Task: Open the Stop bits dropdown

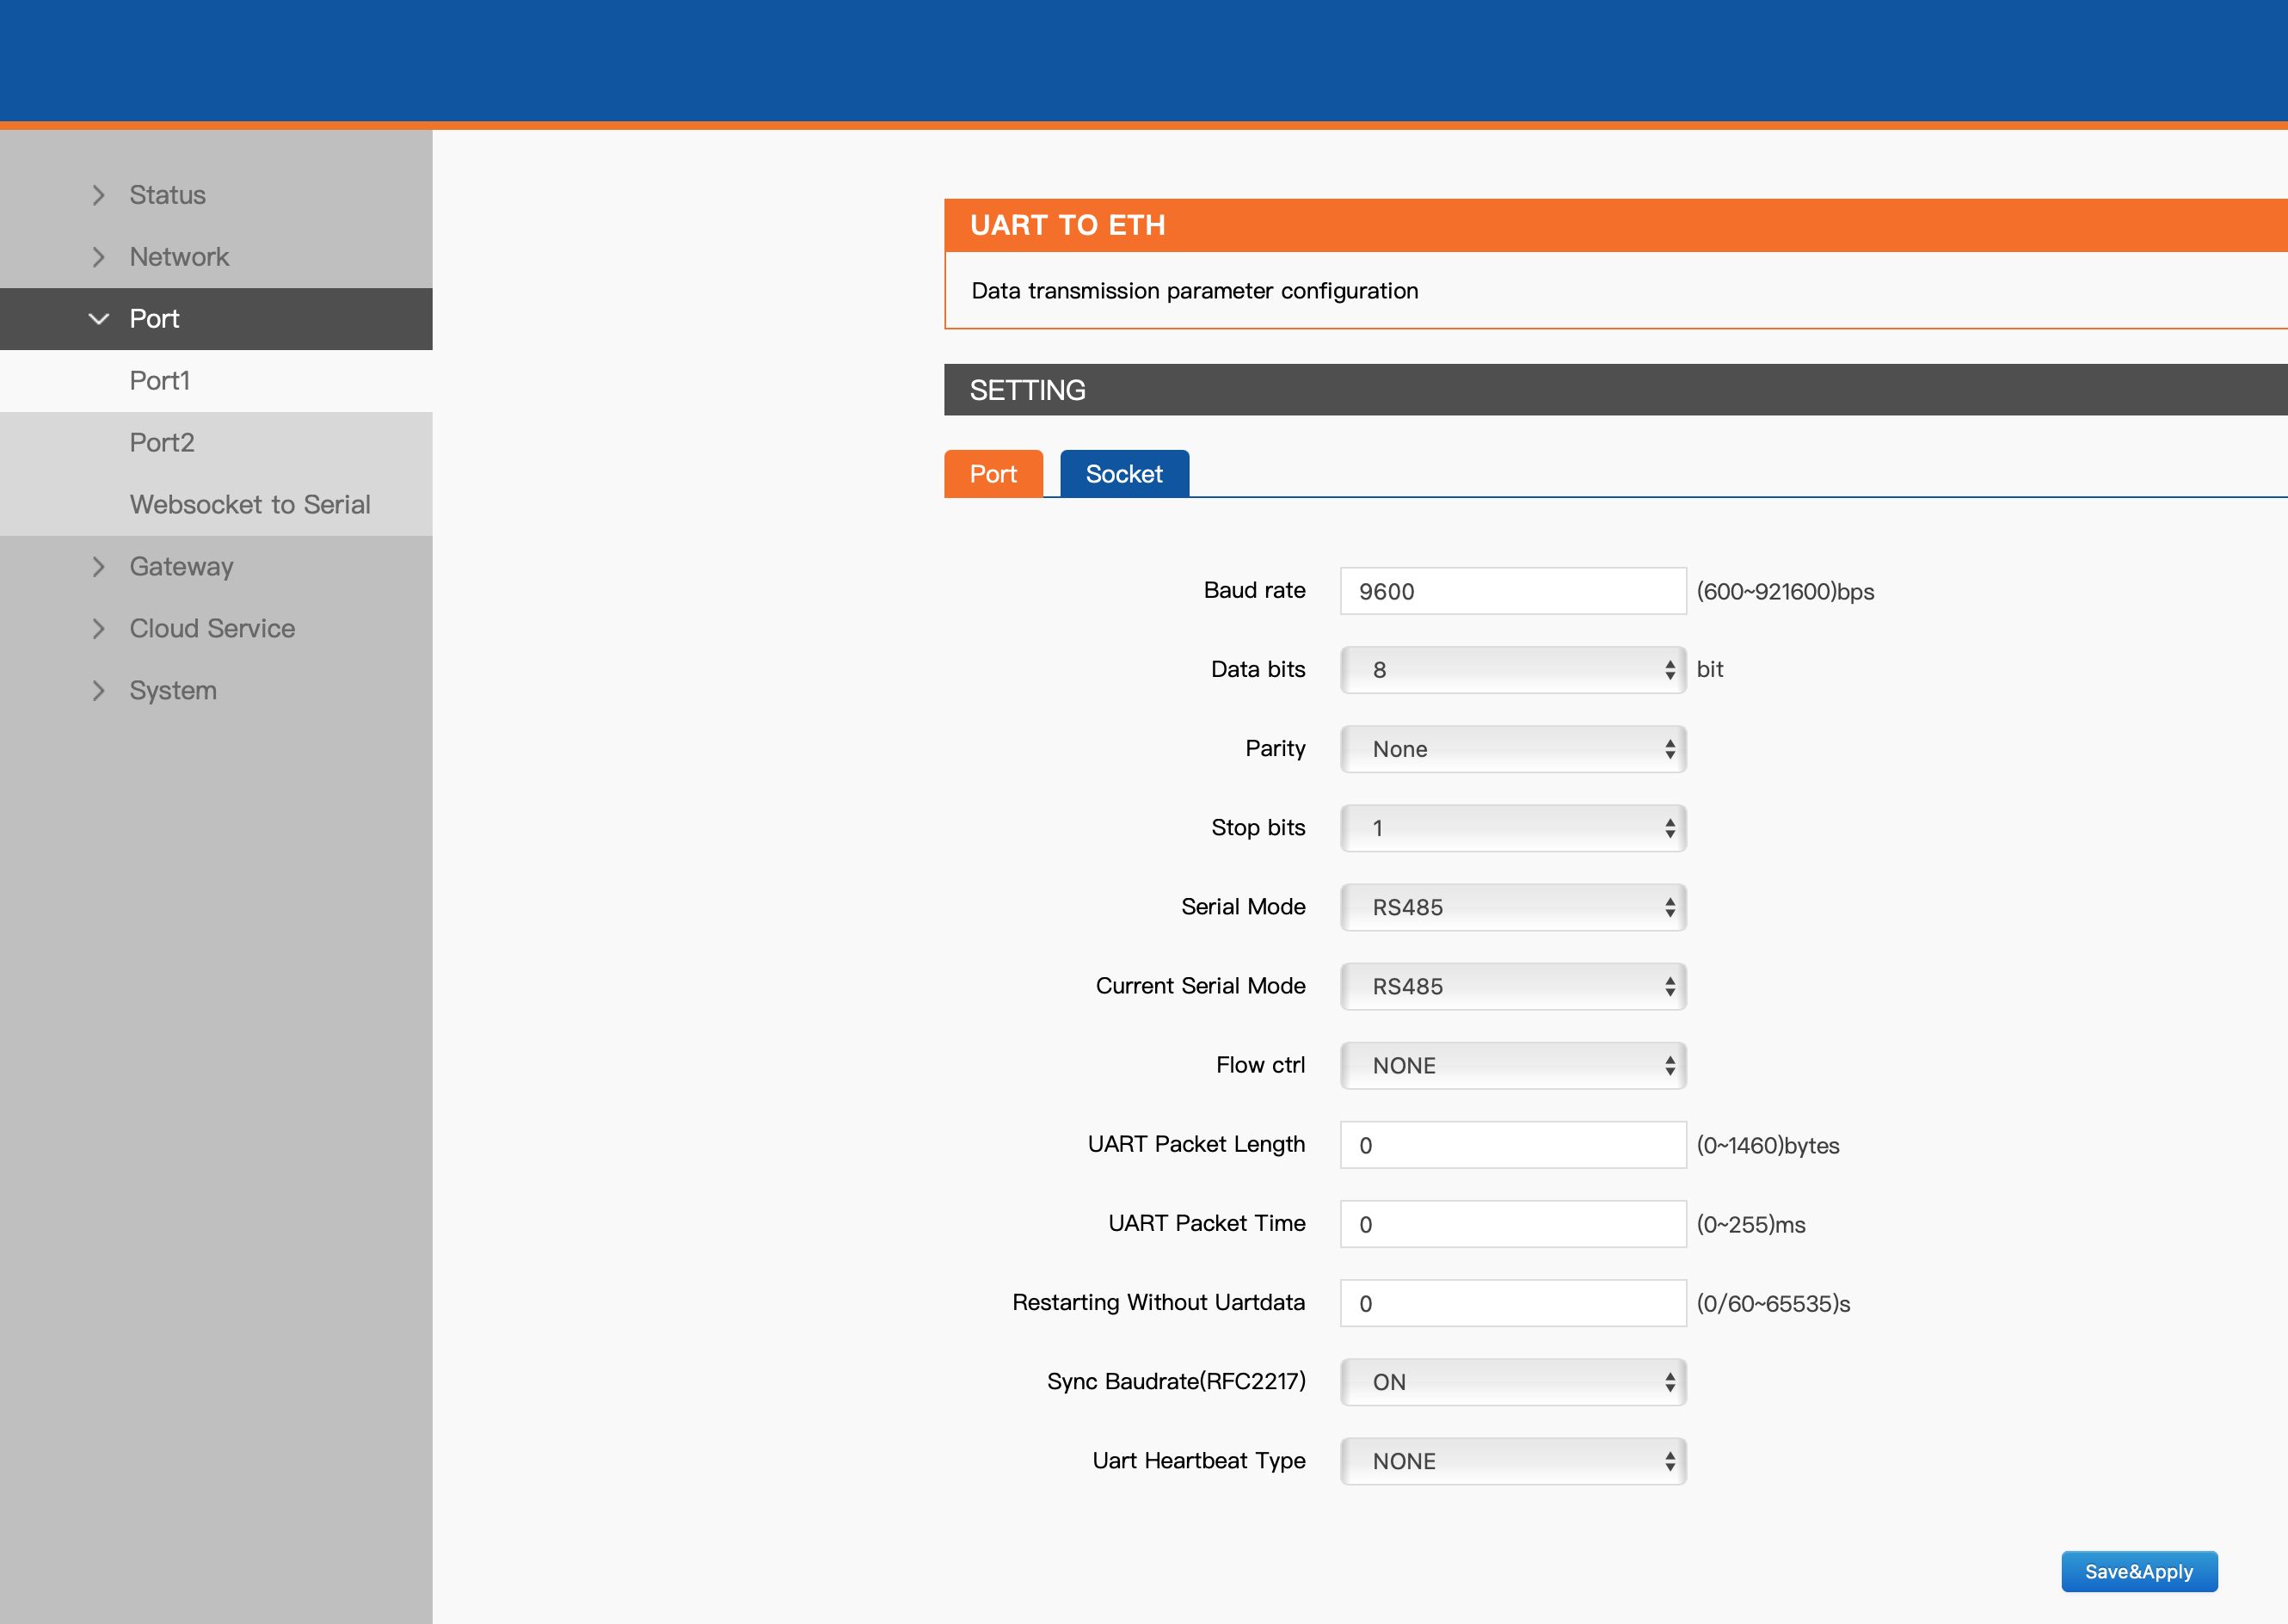Action: pos(1513,828)
